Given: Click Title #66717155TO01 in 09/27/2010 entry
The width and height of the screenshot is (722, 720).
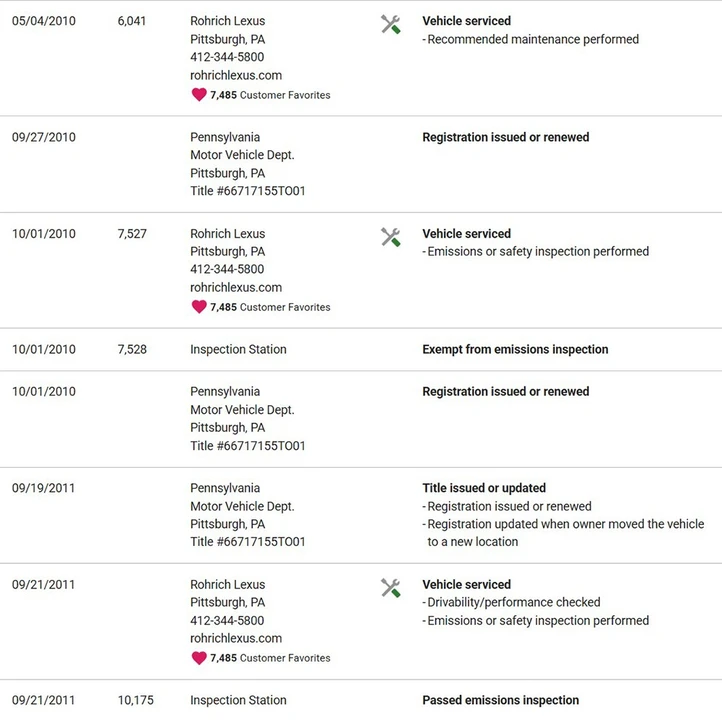Looking at the screenshot, I should pyautogui.click(x=248, y=191).
